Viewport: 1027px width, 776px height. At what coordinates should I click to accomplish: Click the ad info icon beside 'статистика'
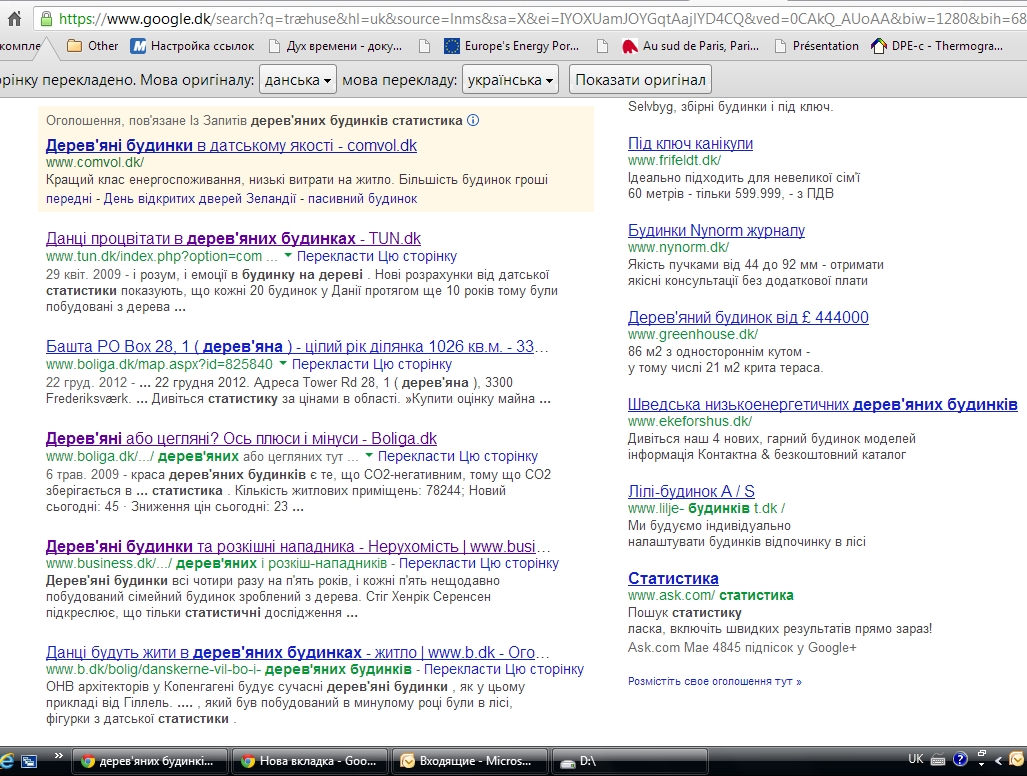pos(473,120)
